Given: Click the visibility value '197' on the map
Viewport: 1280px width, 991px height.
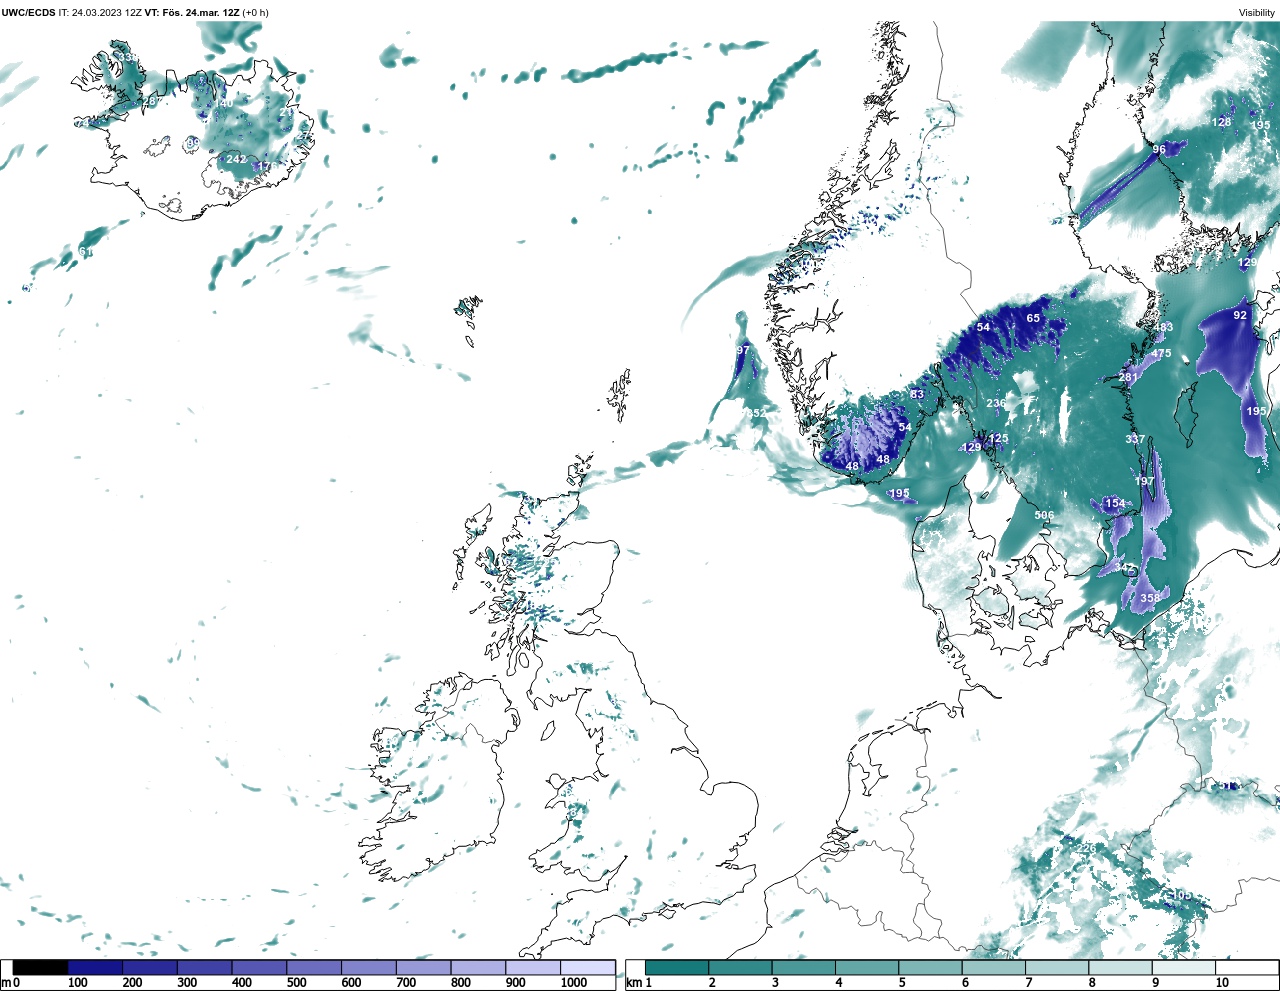Looking at the screenshot, I should 1144,482.
